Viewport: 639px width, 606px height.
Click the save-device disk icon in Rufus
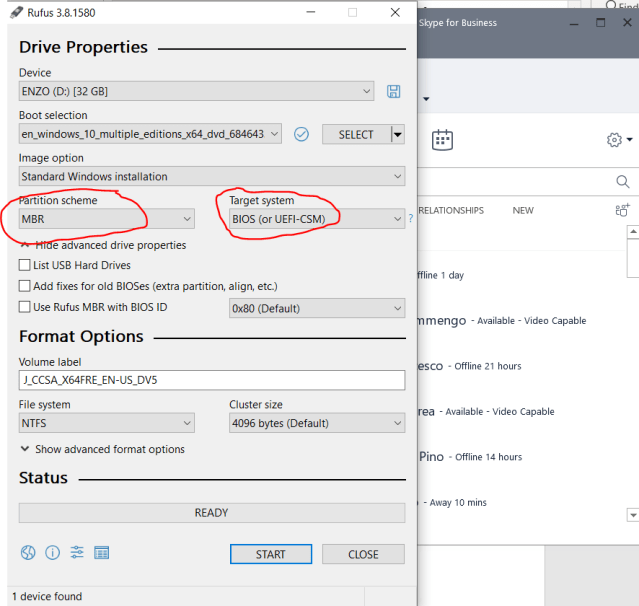394,92
